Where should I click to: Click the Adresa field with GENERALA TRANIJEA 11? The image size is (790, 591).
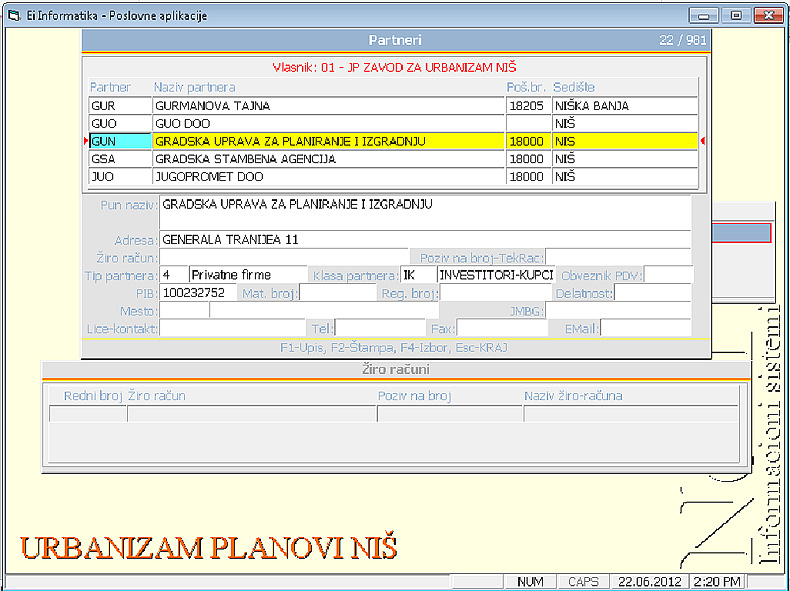click(424, 240)
